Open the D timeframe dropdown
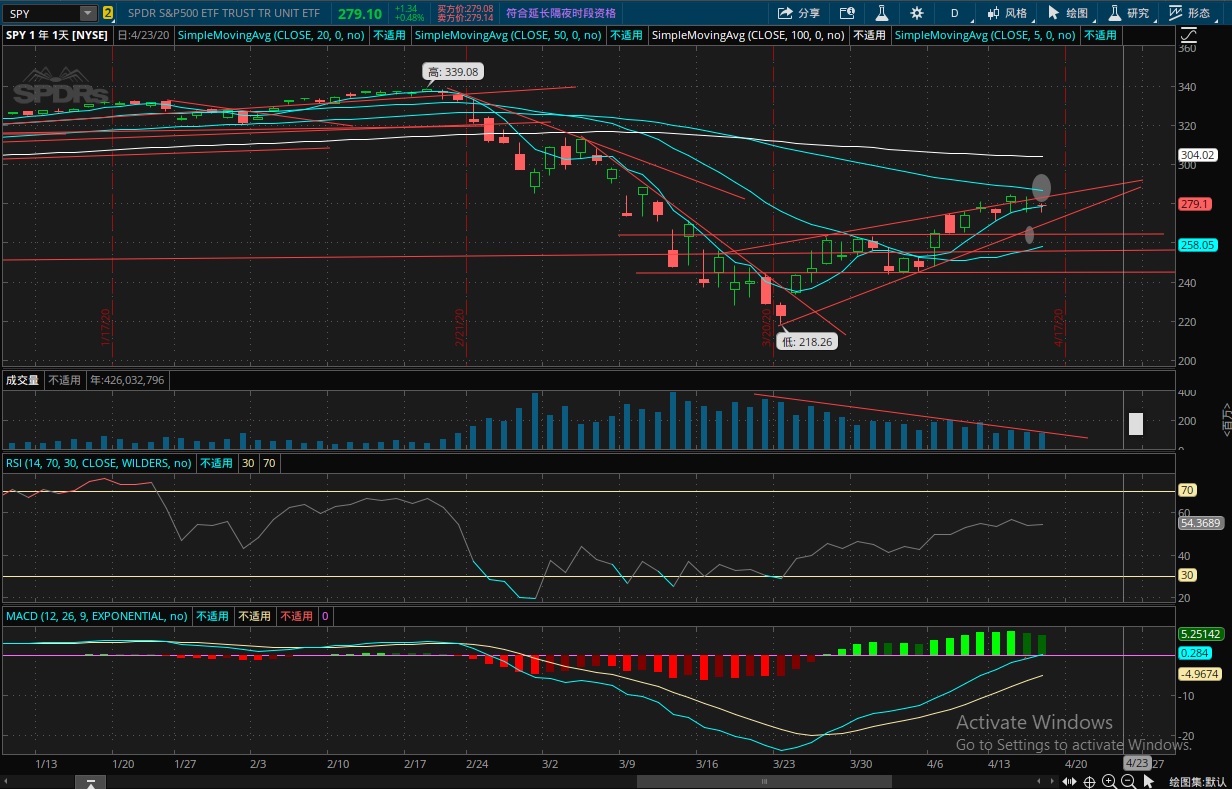Viewport: 1232px width, 789px height. (x=955, y=13)
